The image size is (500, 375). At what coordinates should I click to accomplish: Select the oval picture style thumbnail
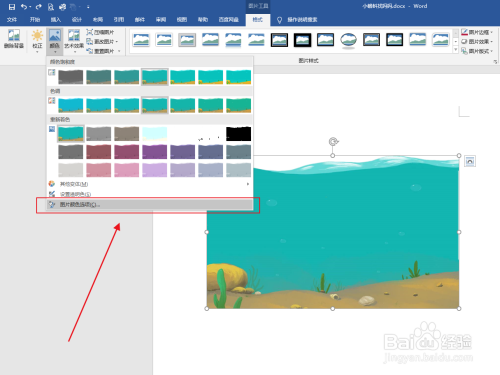tap(348, 40)
